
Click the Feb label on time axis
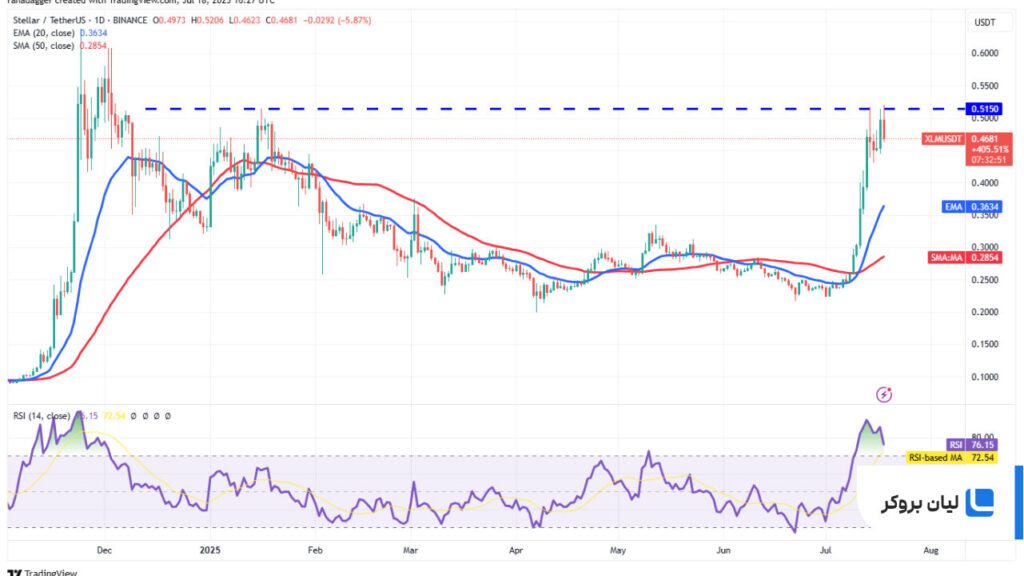[x=315, y=551]
